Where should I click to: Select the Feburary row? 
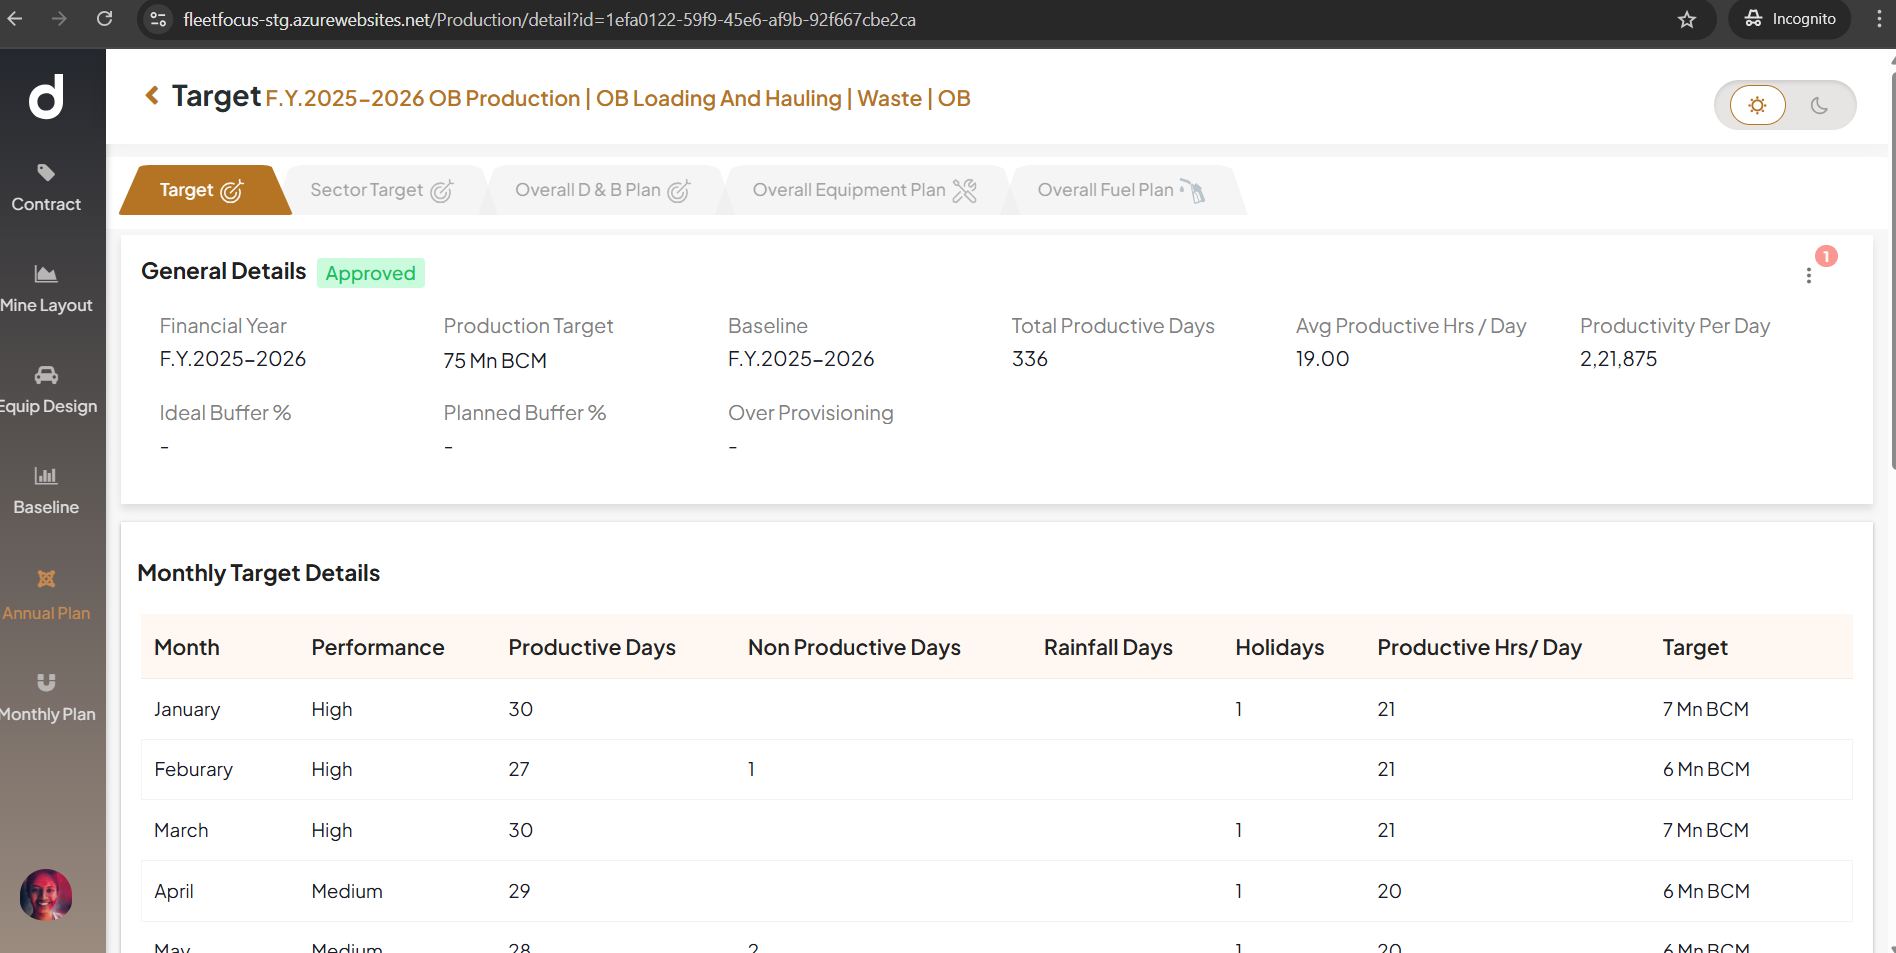(997, 769)
